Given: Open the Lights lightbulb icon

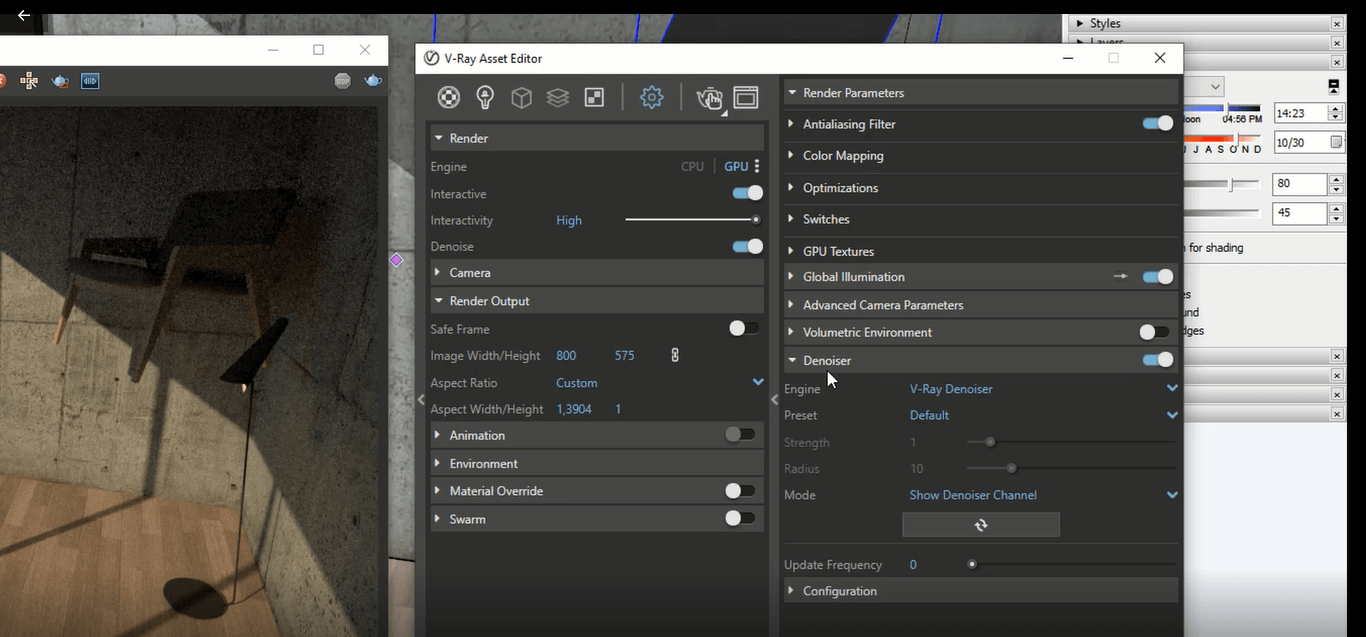Looking at the screenshot, I should point(485,97).
